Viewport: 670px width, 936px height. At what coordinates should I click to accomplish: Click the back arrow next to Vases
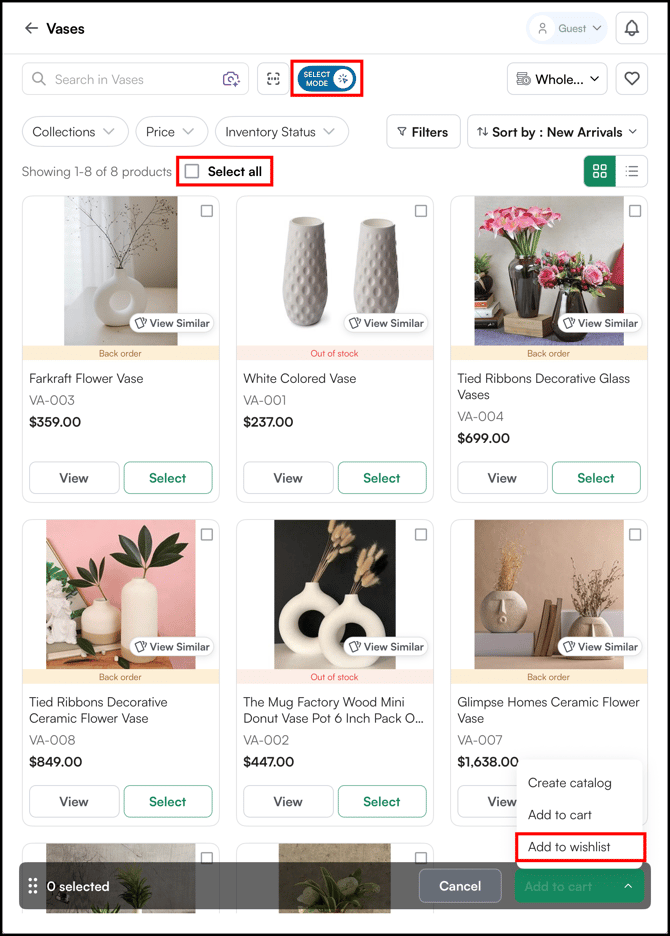pyautogui.click(x=31, y=29)
